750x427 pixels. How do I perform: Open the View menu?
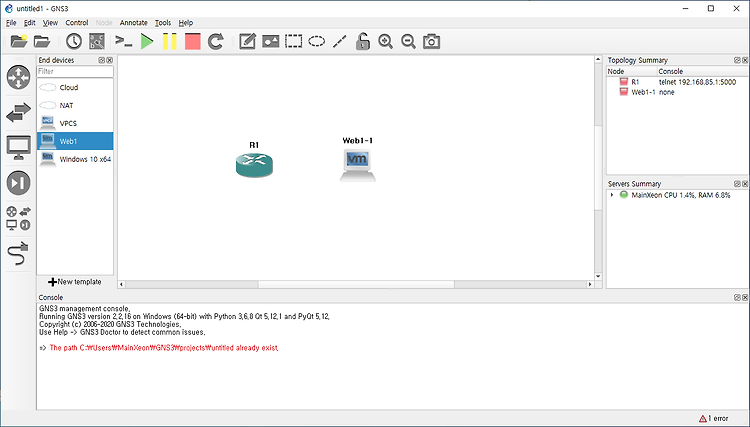tap(50, 22)
